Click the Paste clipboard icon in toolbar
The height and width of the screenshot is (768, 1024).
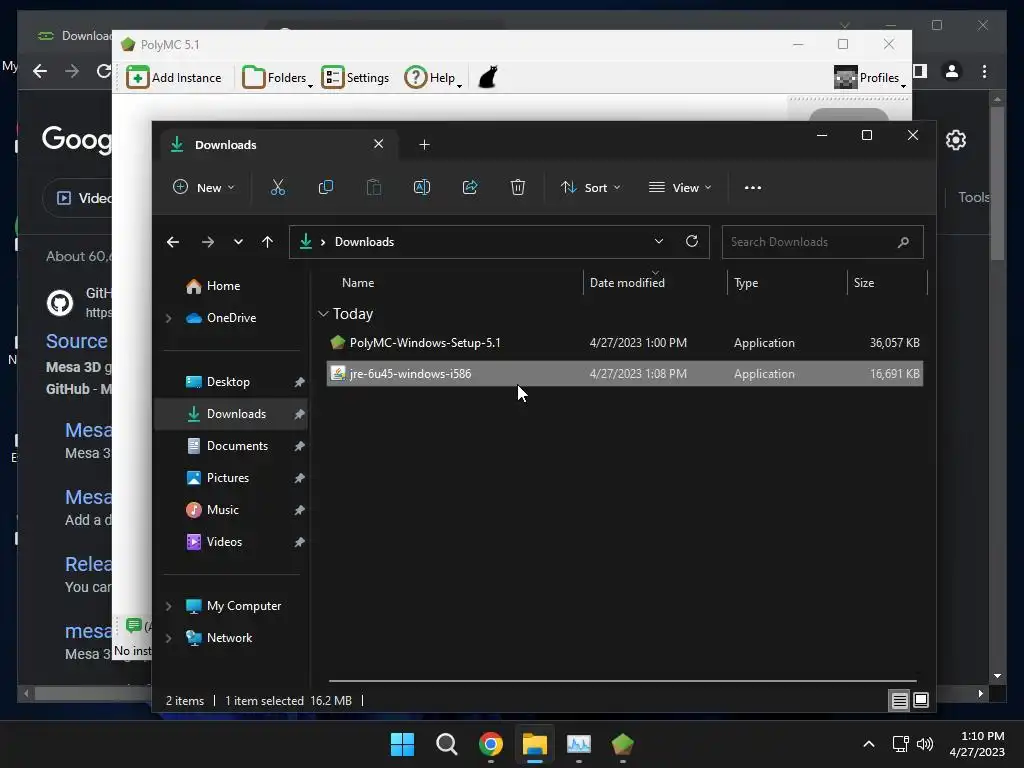pos(374,187)
